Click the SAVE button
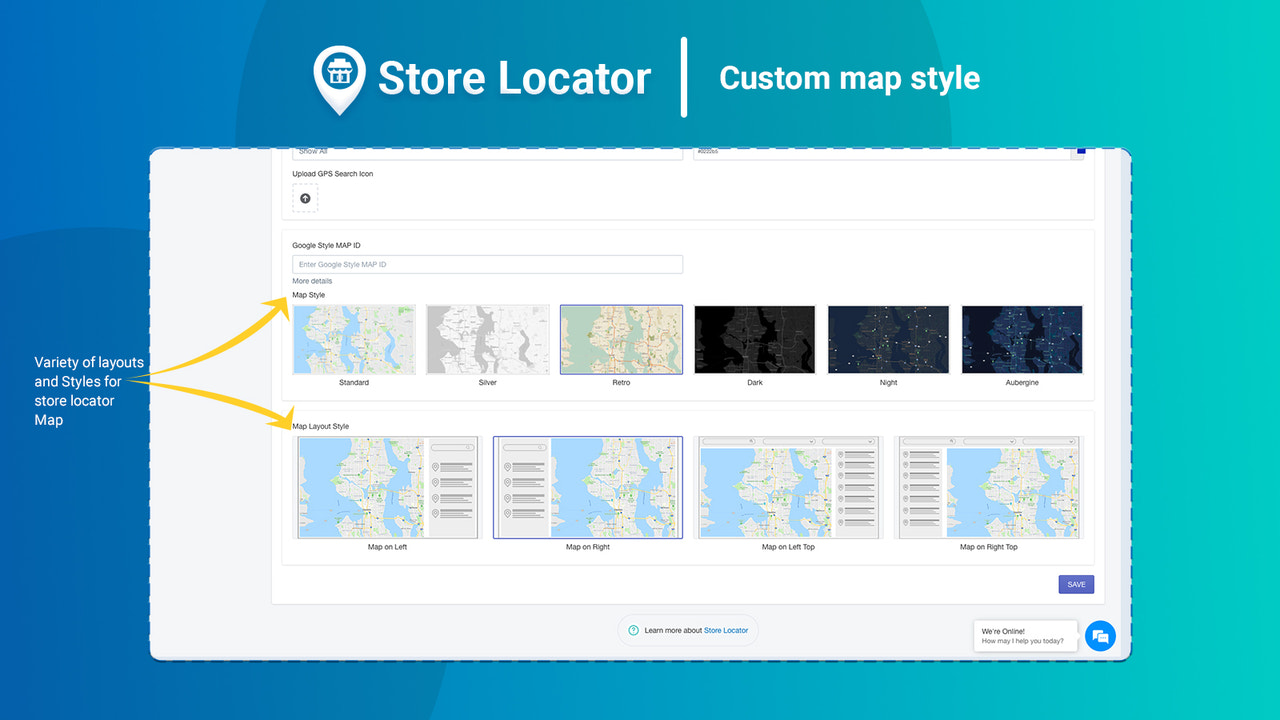The width and height of the screenshot is (1280, 720). (1076, 584)
